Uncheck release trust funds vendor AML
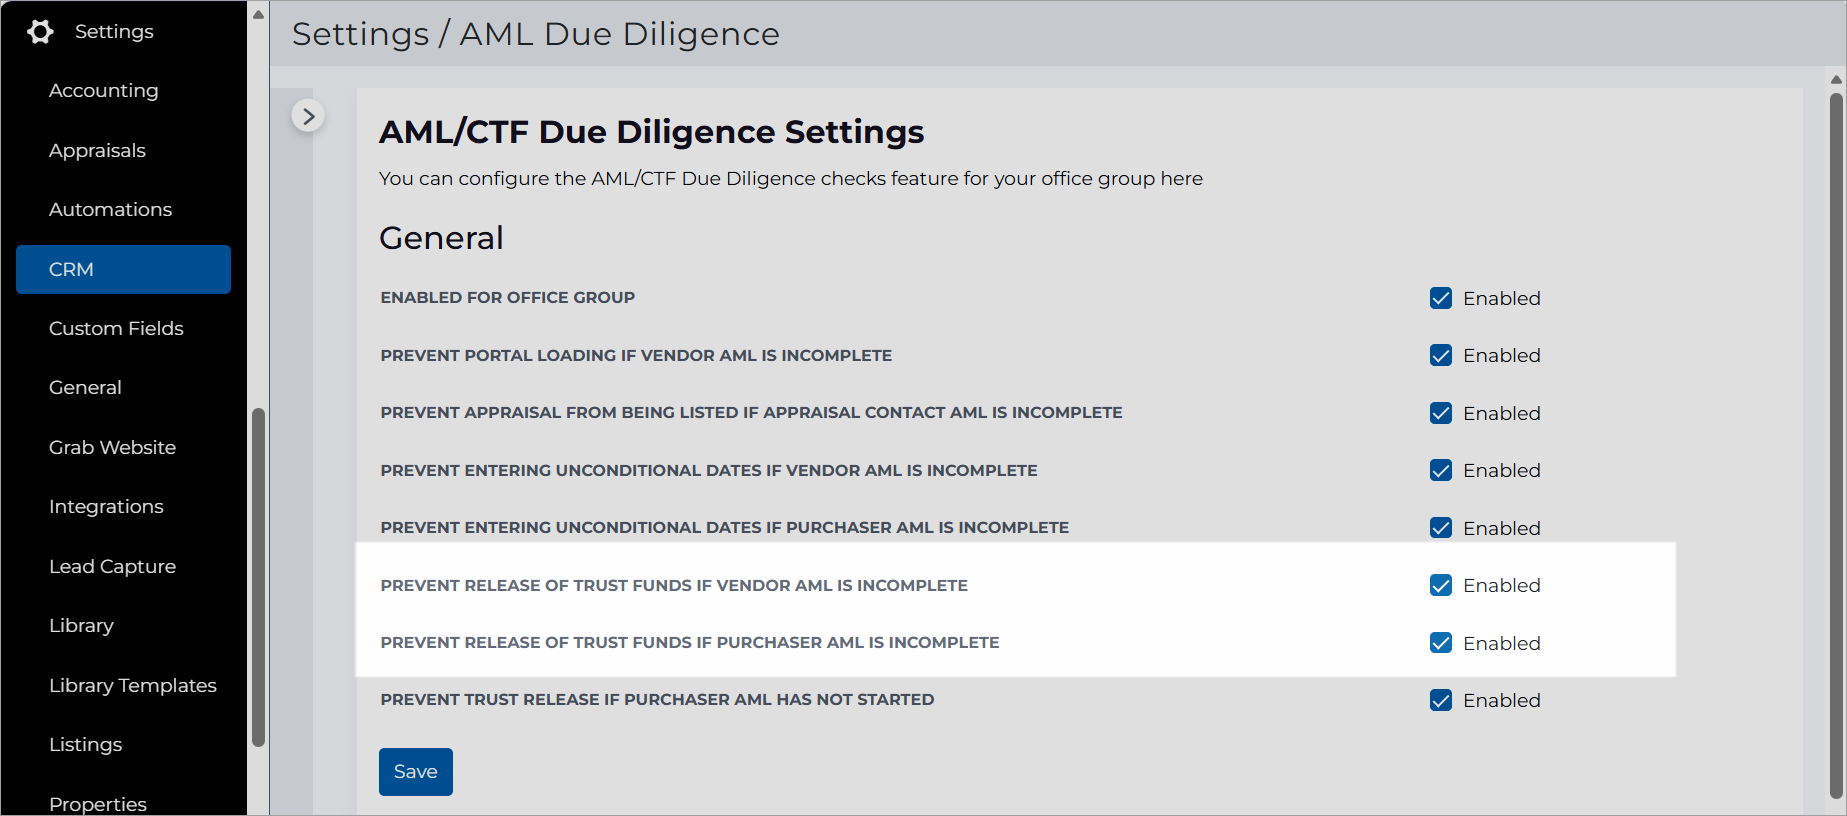Viewport: 1847px width, 816px height. 1441,585
